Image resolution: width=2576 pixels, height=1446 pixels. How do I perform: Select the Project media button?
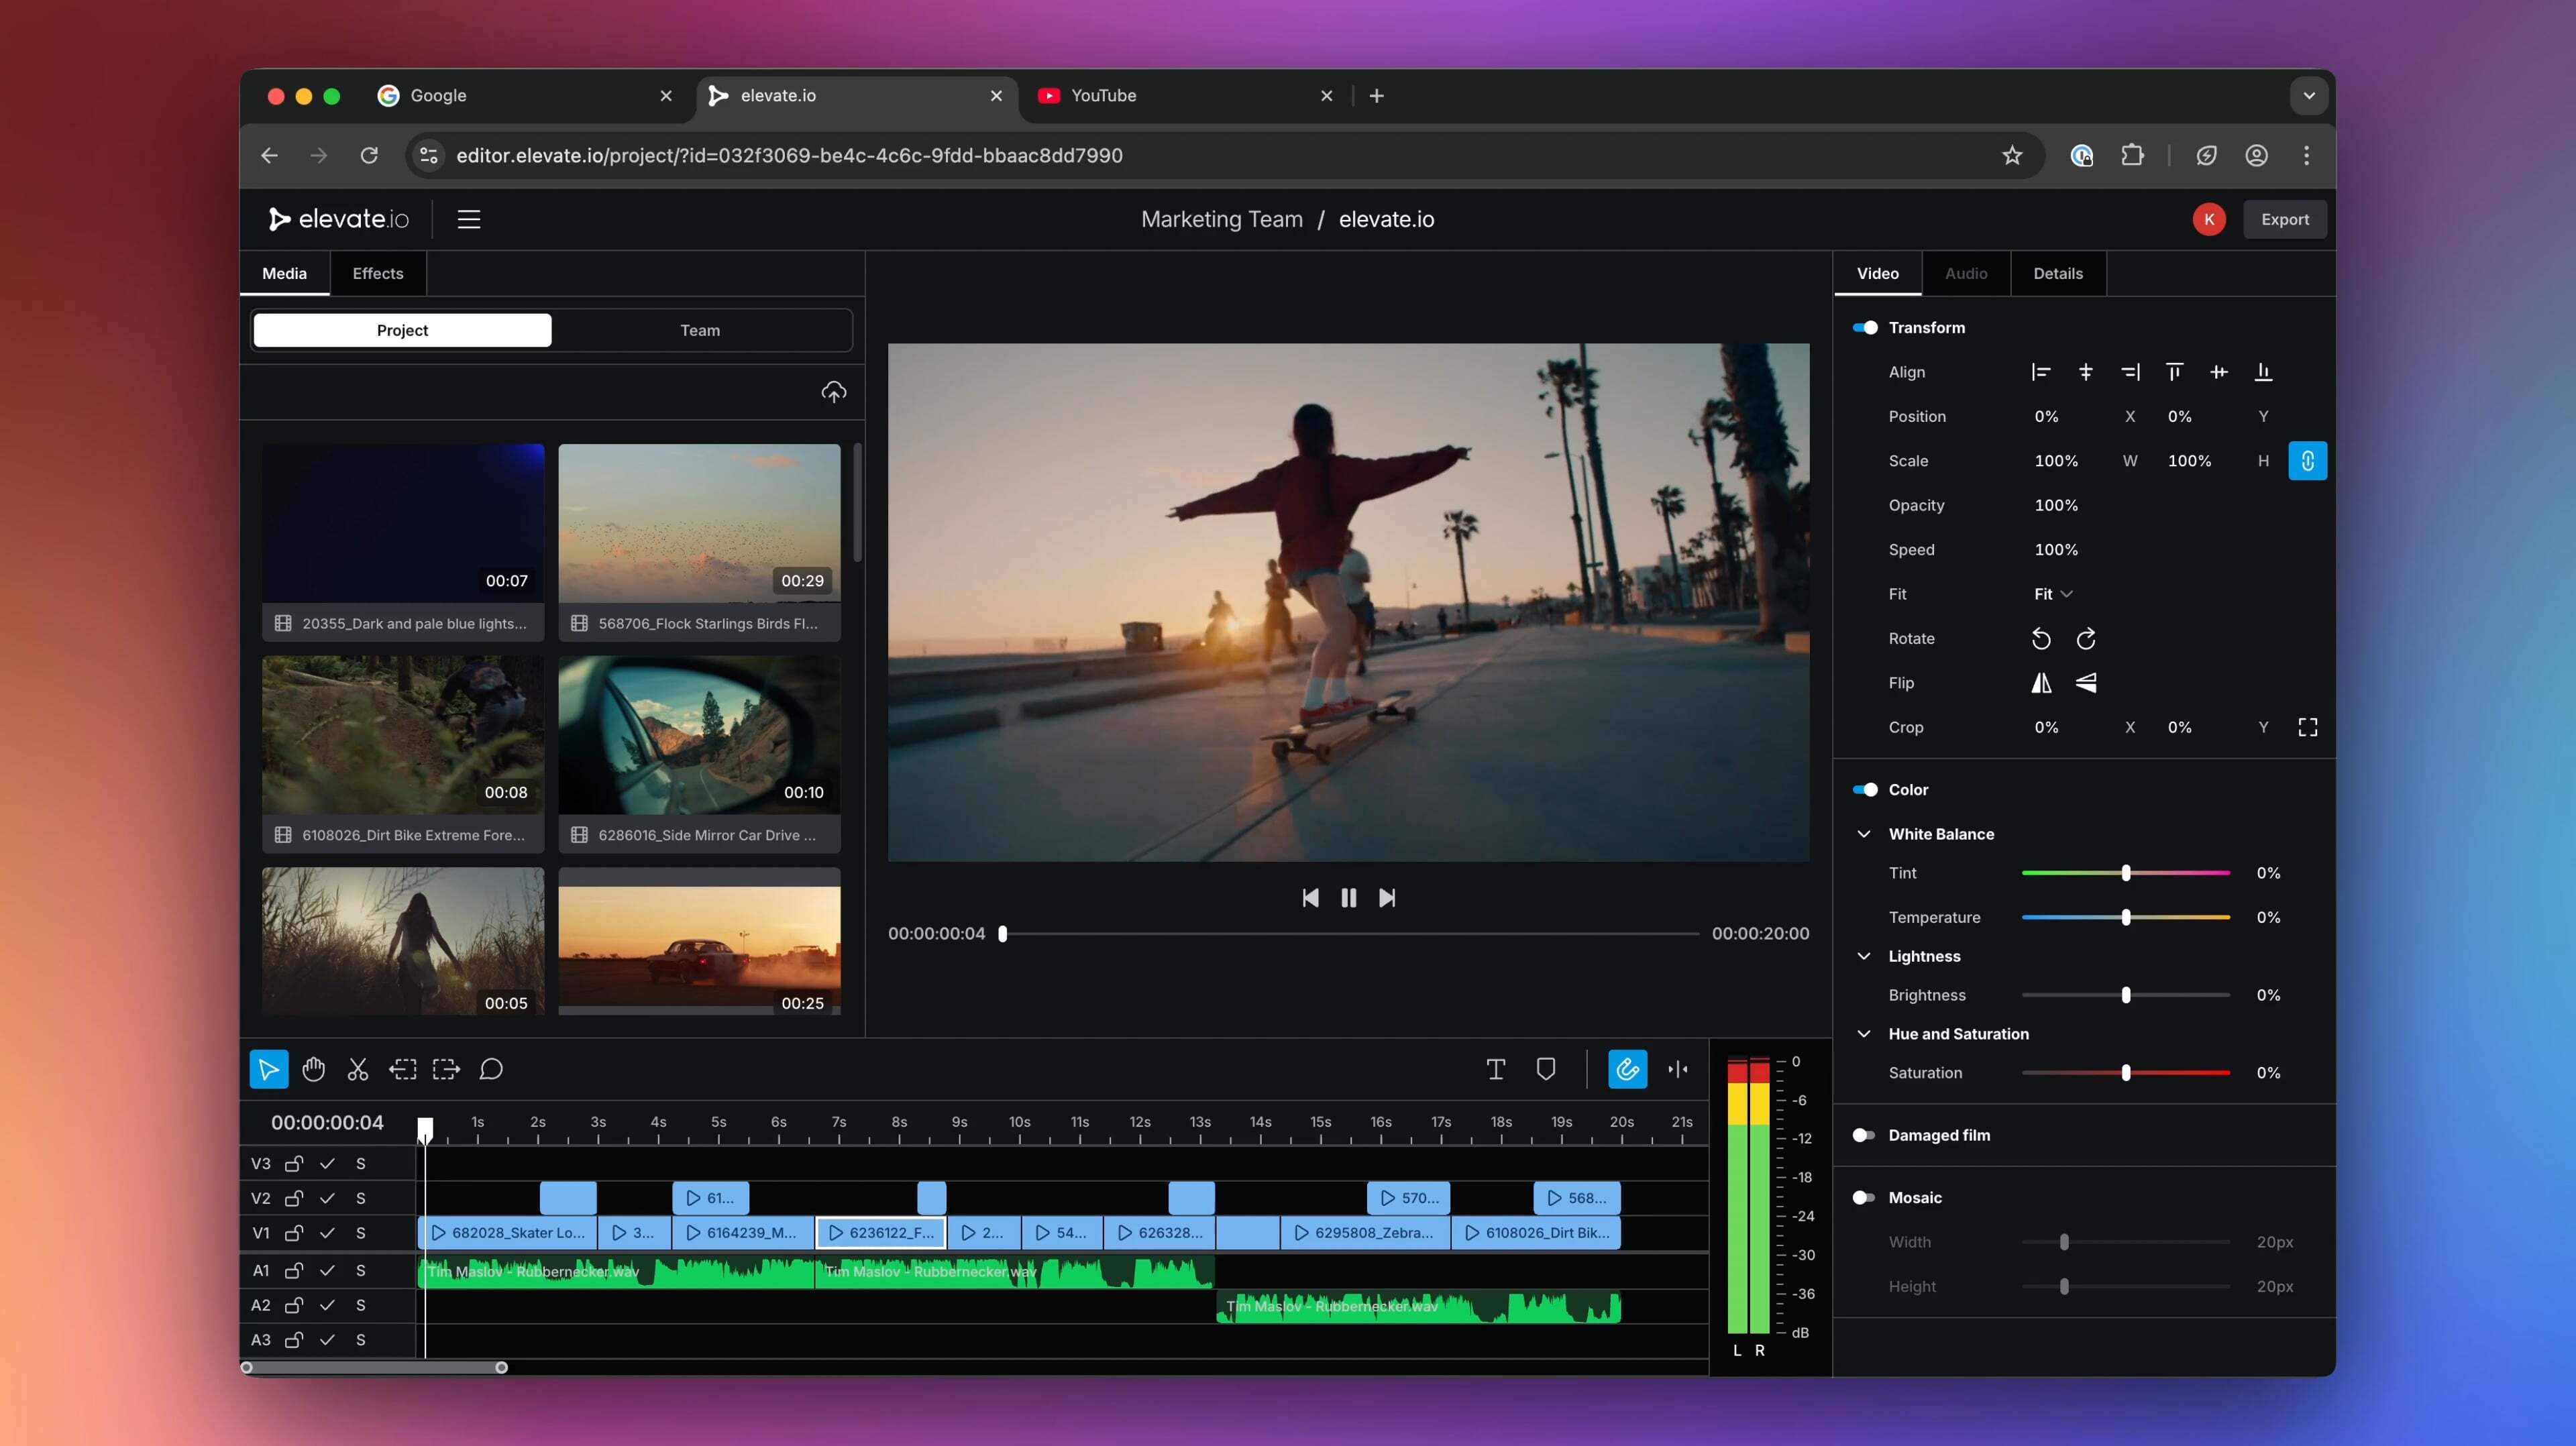pos(402,330)
